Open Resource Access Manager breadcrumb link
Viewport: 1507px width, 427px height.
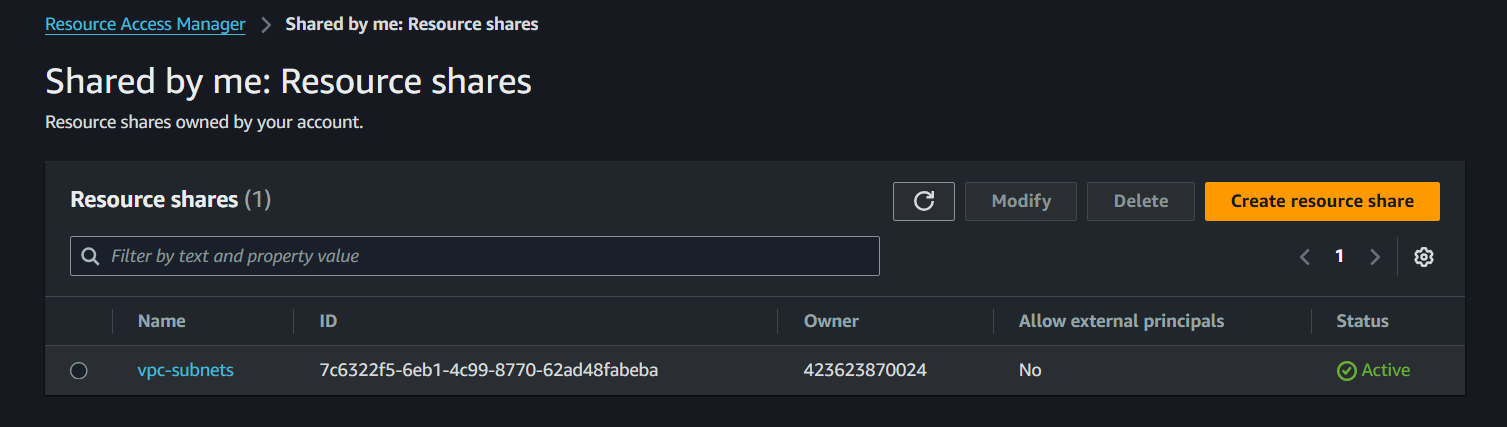click(x=145, y=24)
